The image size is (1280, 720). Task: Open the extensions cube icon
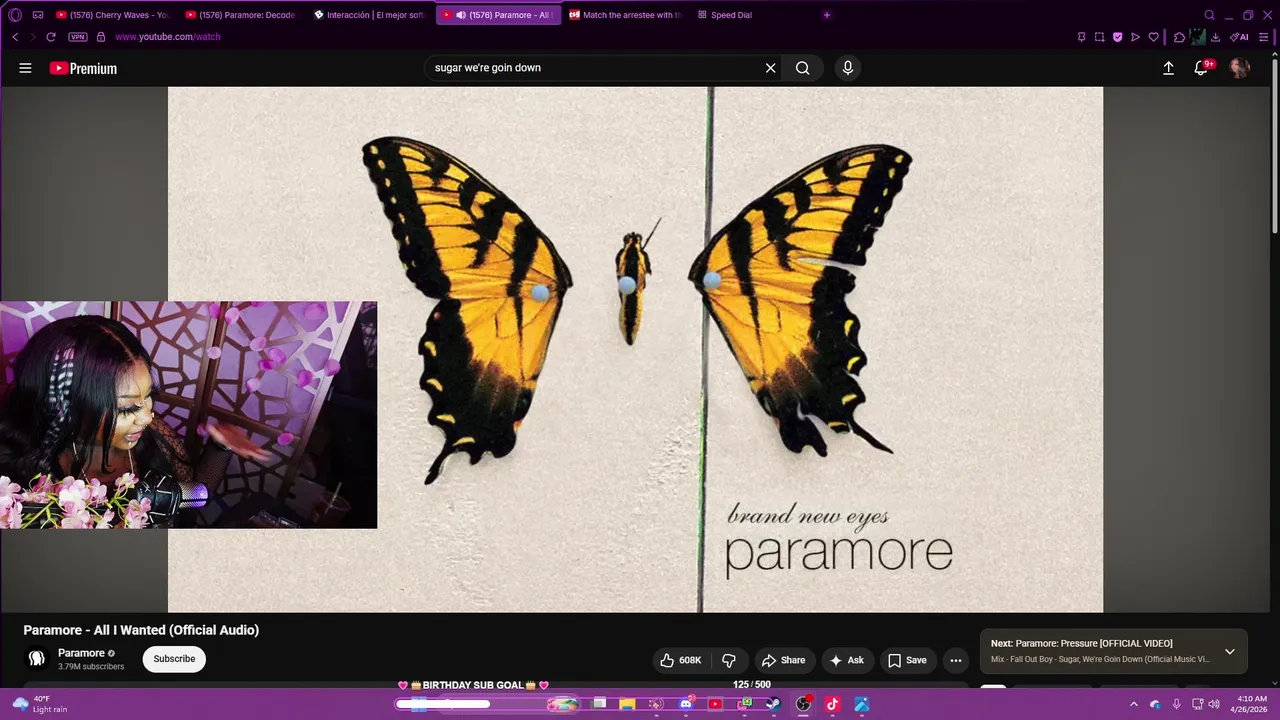coord(1179,37)
